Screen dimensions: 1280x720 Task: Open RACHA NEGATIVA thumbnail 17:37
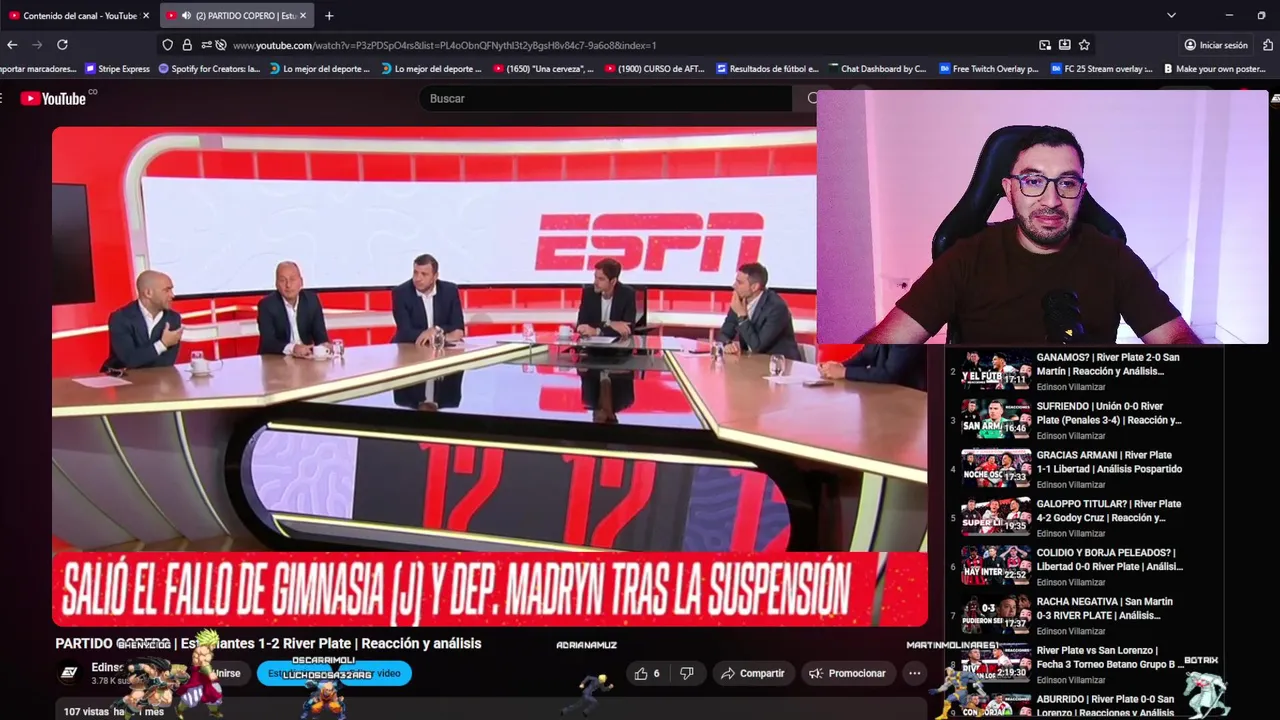(996, 614)
